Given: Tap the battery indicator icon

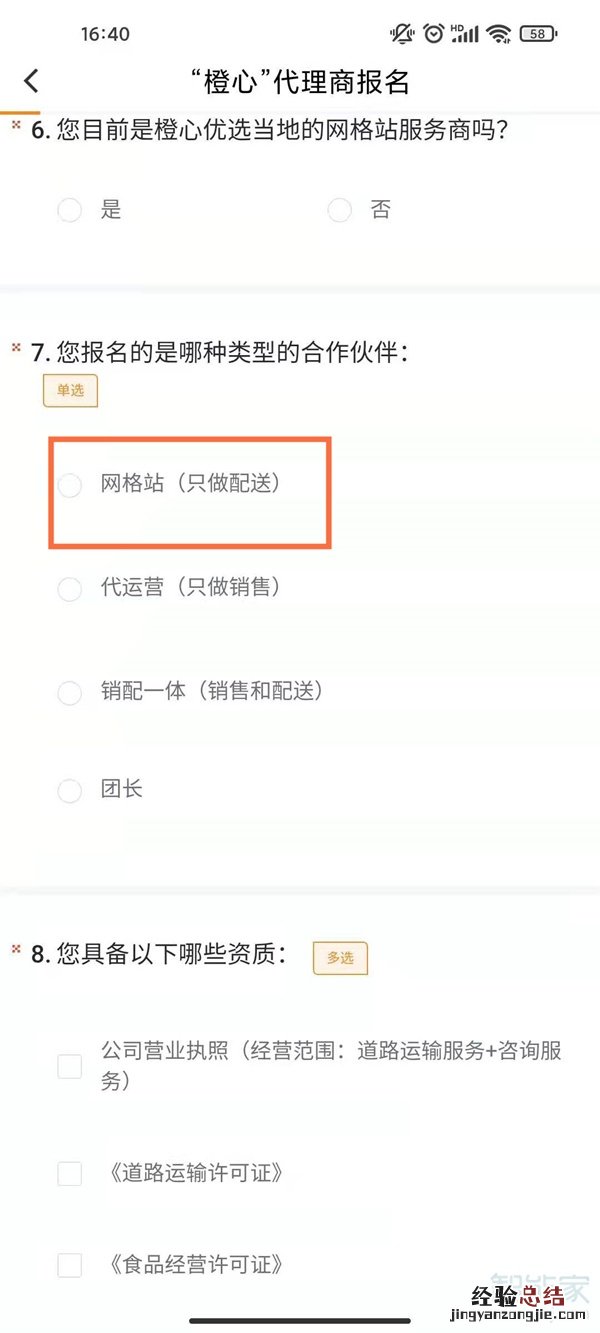Looking at the screenshot, I should 539,34.
